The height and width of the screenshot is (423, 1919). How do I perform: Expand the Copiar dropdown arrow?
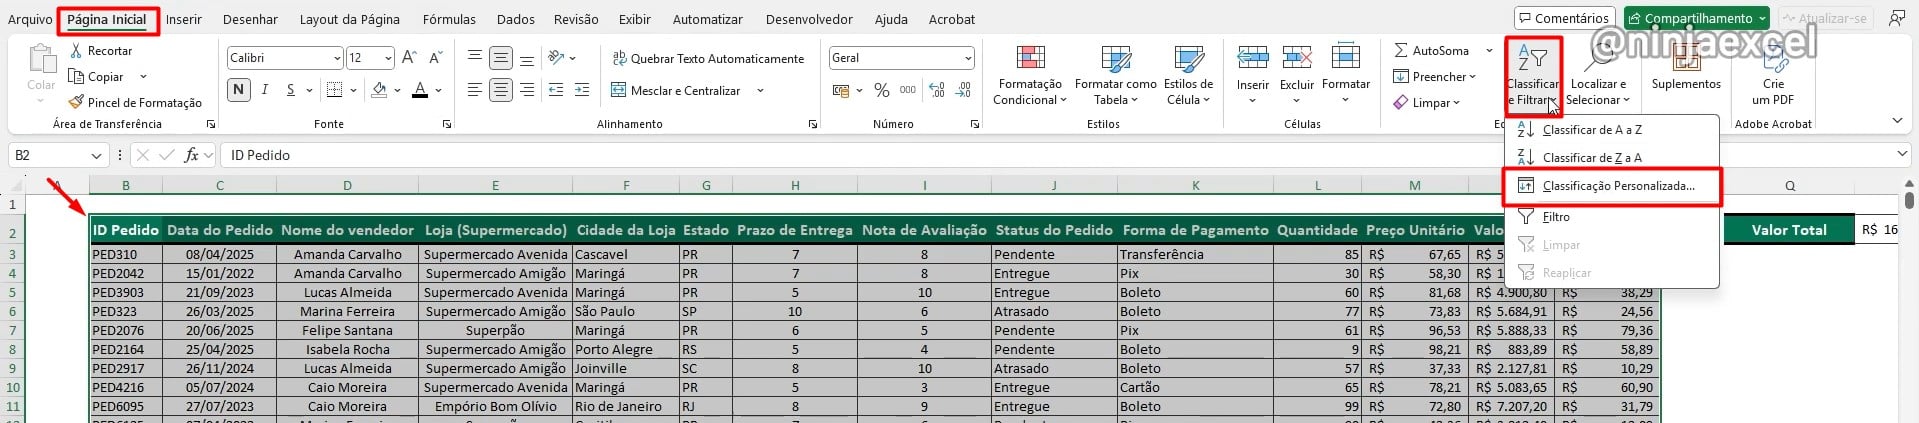point(143,77)
